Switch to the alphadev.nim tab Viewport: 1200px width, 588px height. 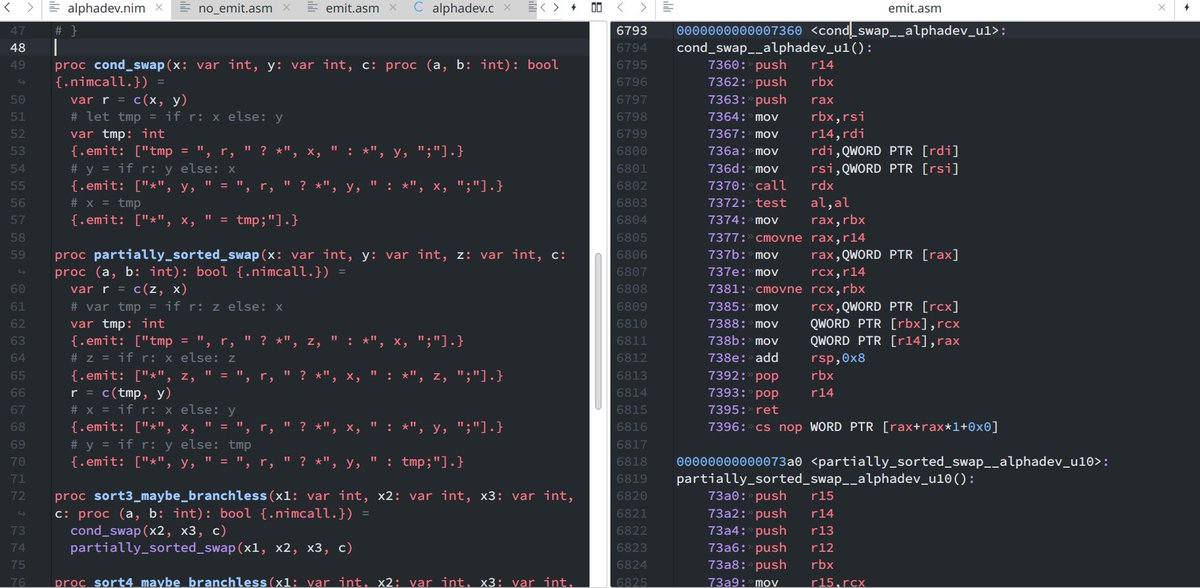(105, 9)
